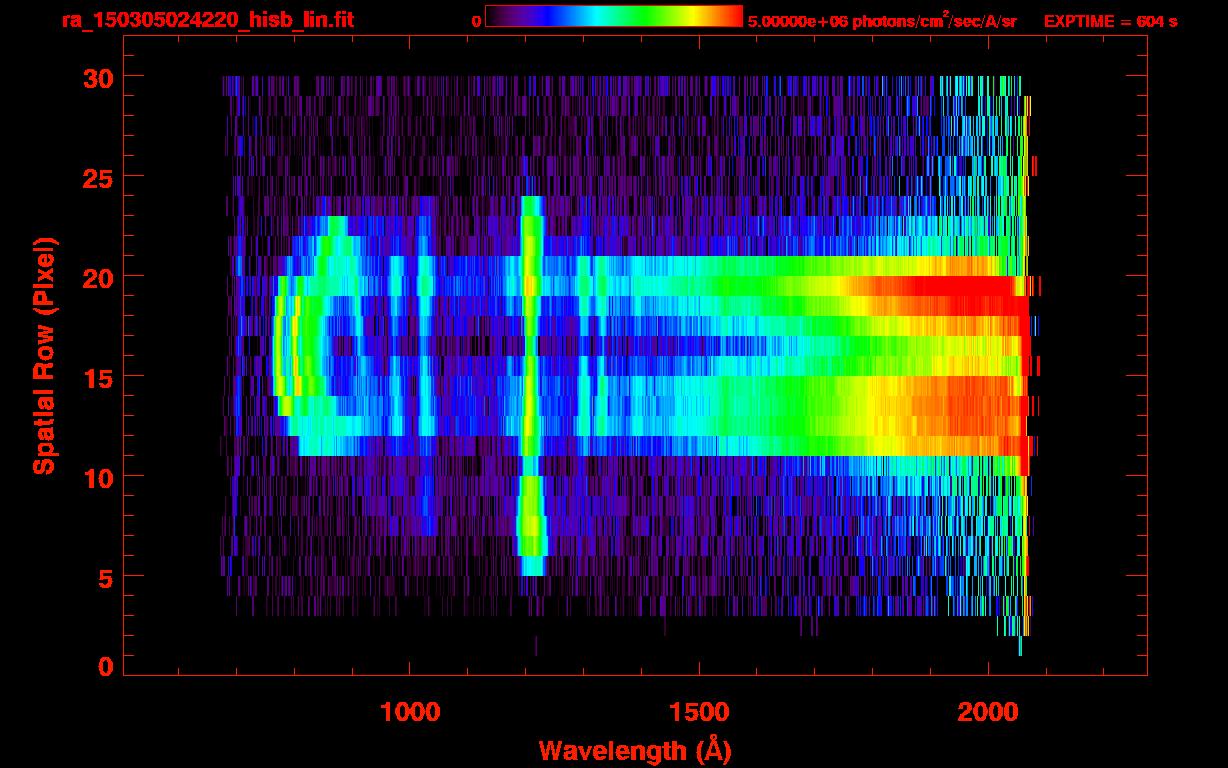The image size is (1228, 768).
Task: Click the Spatial Row (Pixel) axis label
Action: 44,356
